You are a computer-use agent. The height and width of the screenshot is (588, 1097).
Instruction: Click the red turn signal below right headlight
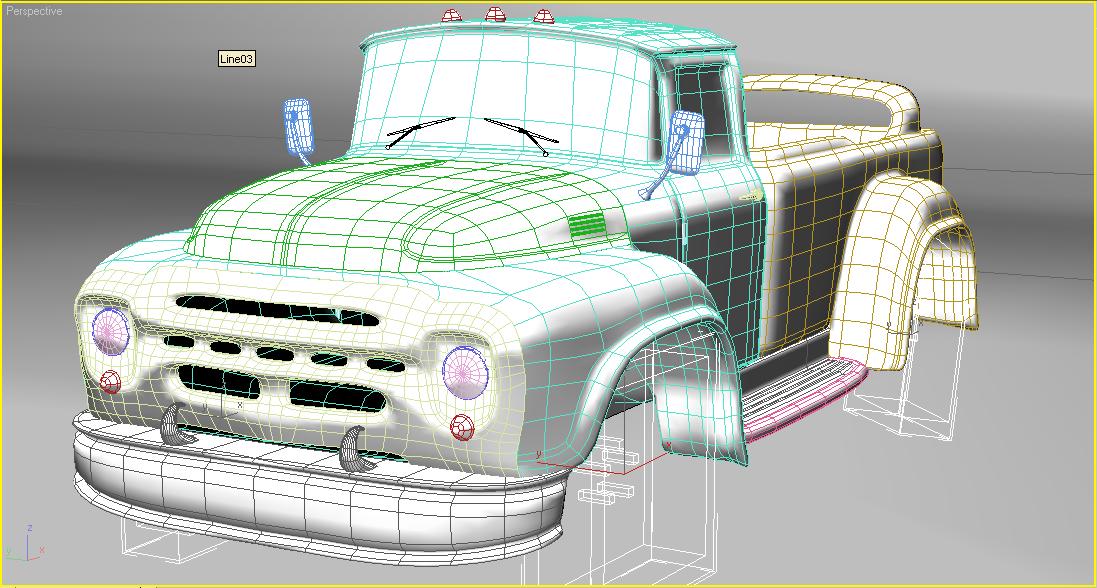(x=461, y=427)
